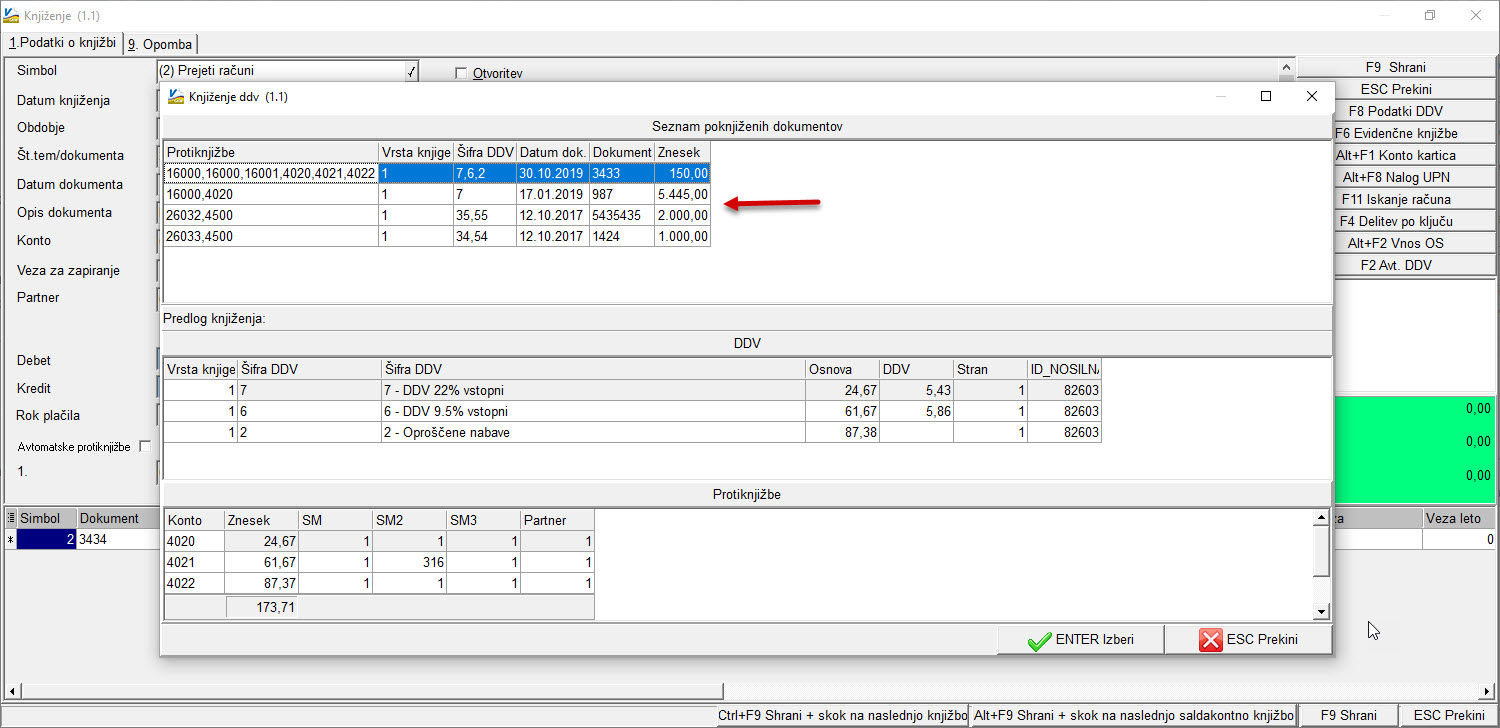Switch to the 1.Podatki o knjižbi tab
This screenshot has width=1500, height=728.
62,43
